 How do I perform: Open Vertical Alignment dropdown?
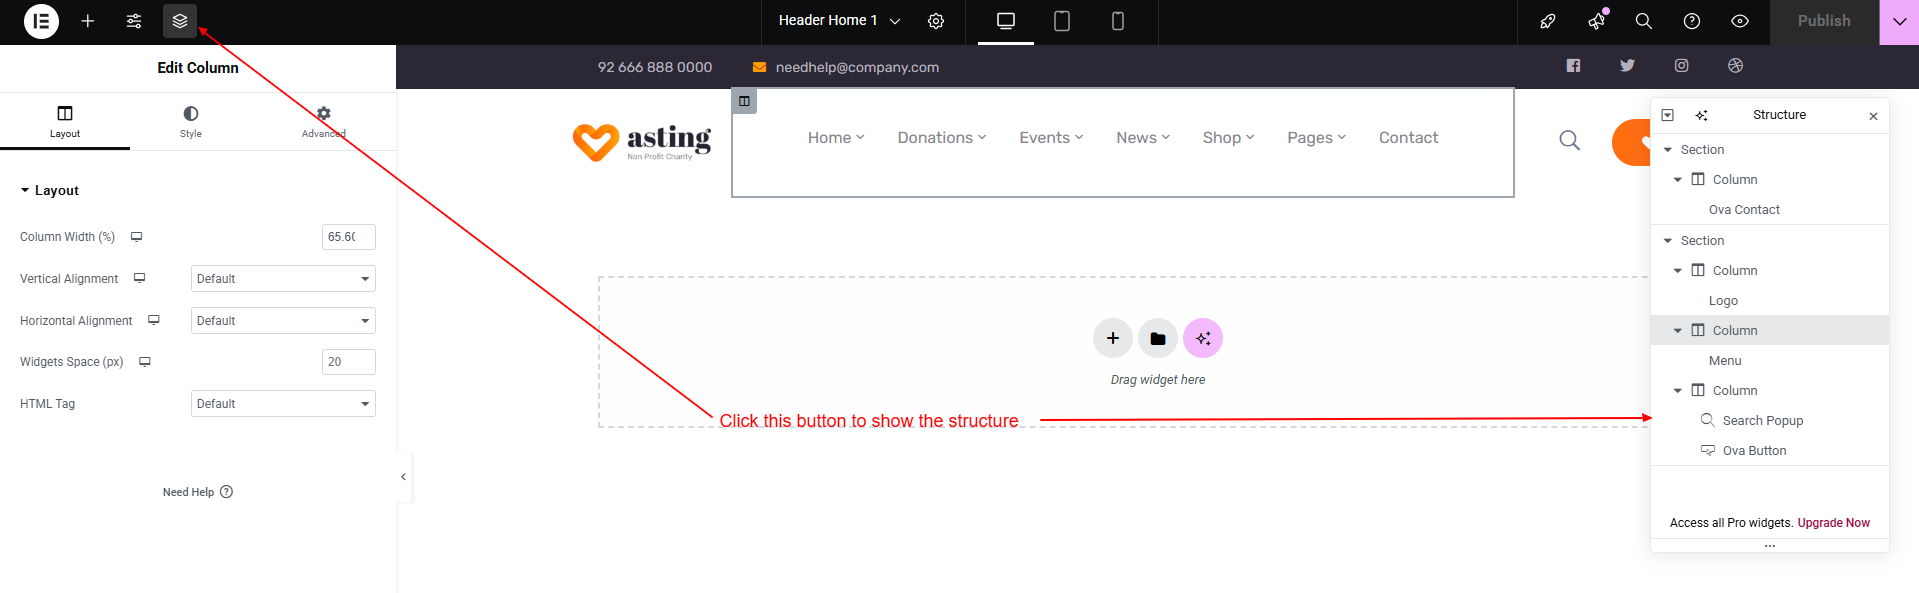(x=283, y=279)
